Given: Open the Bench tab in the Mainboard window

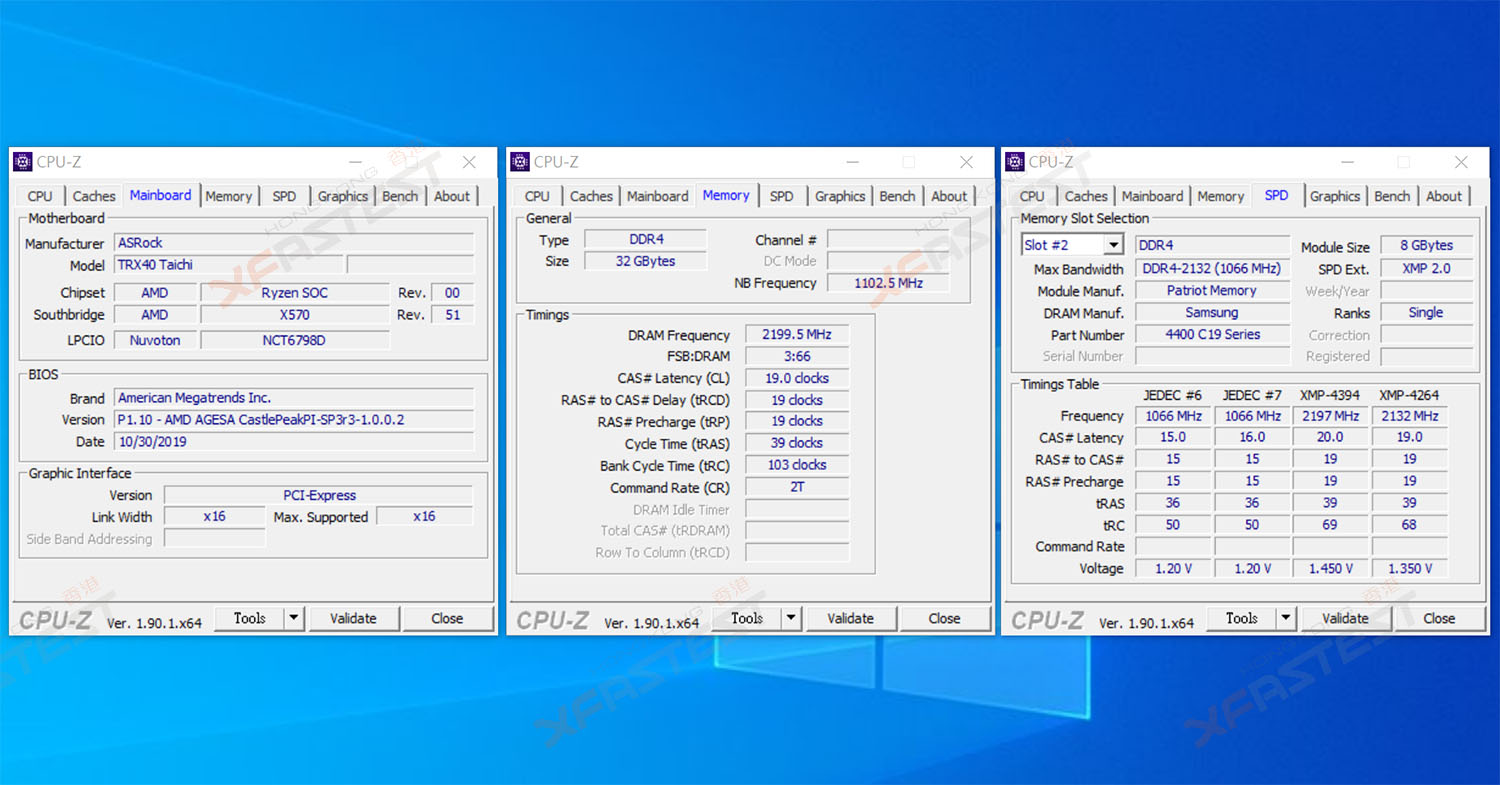Looking at the screenshot, I should tap(400, 196).
